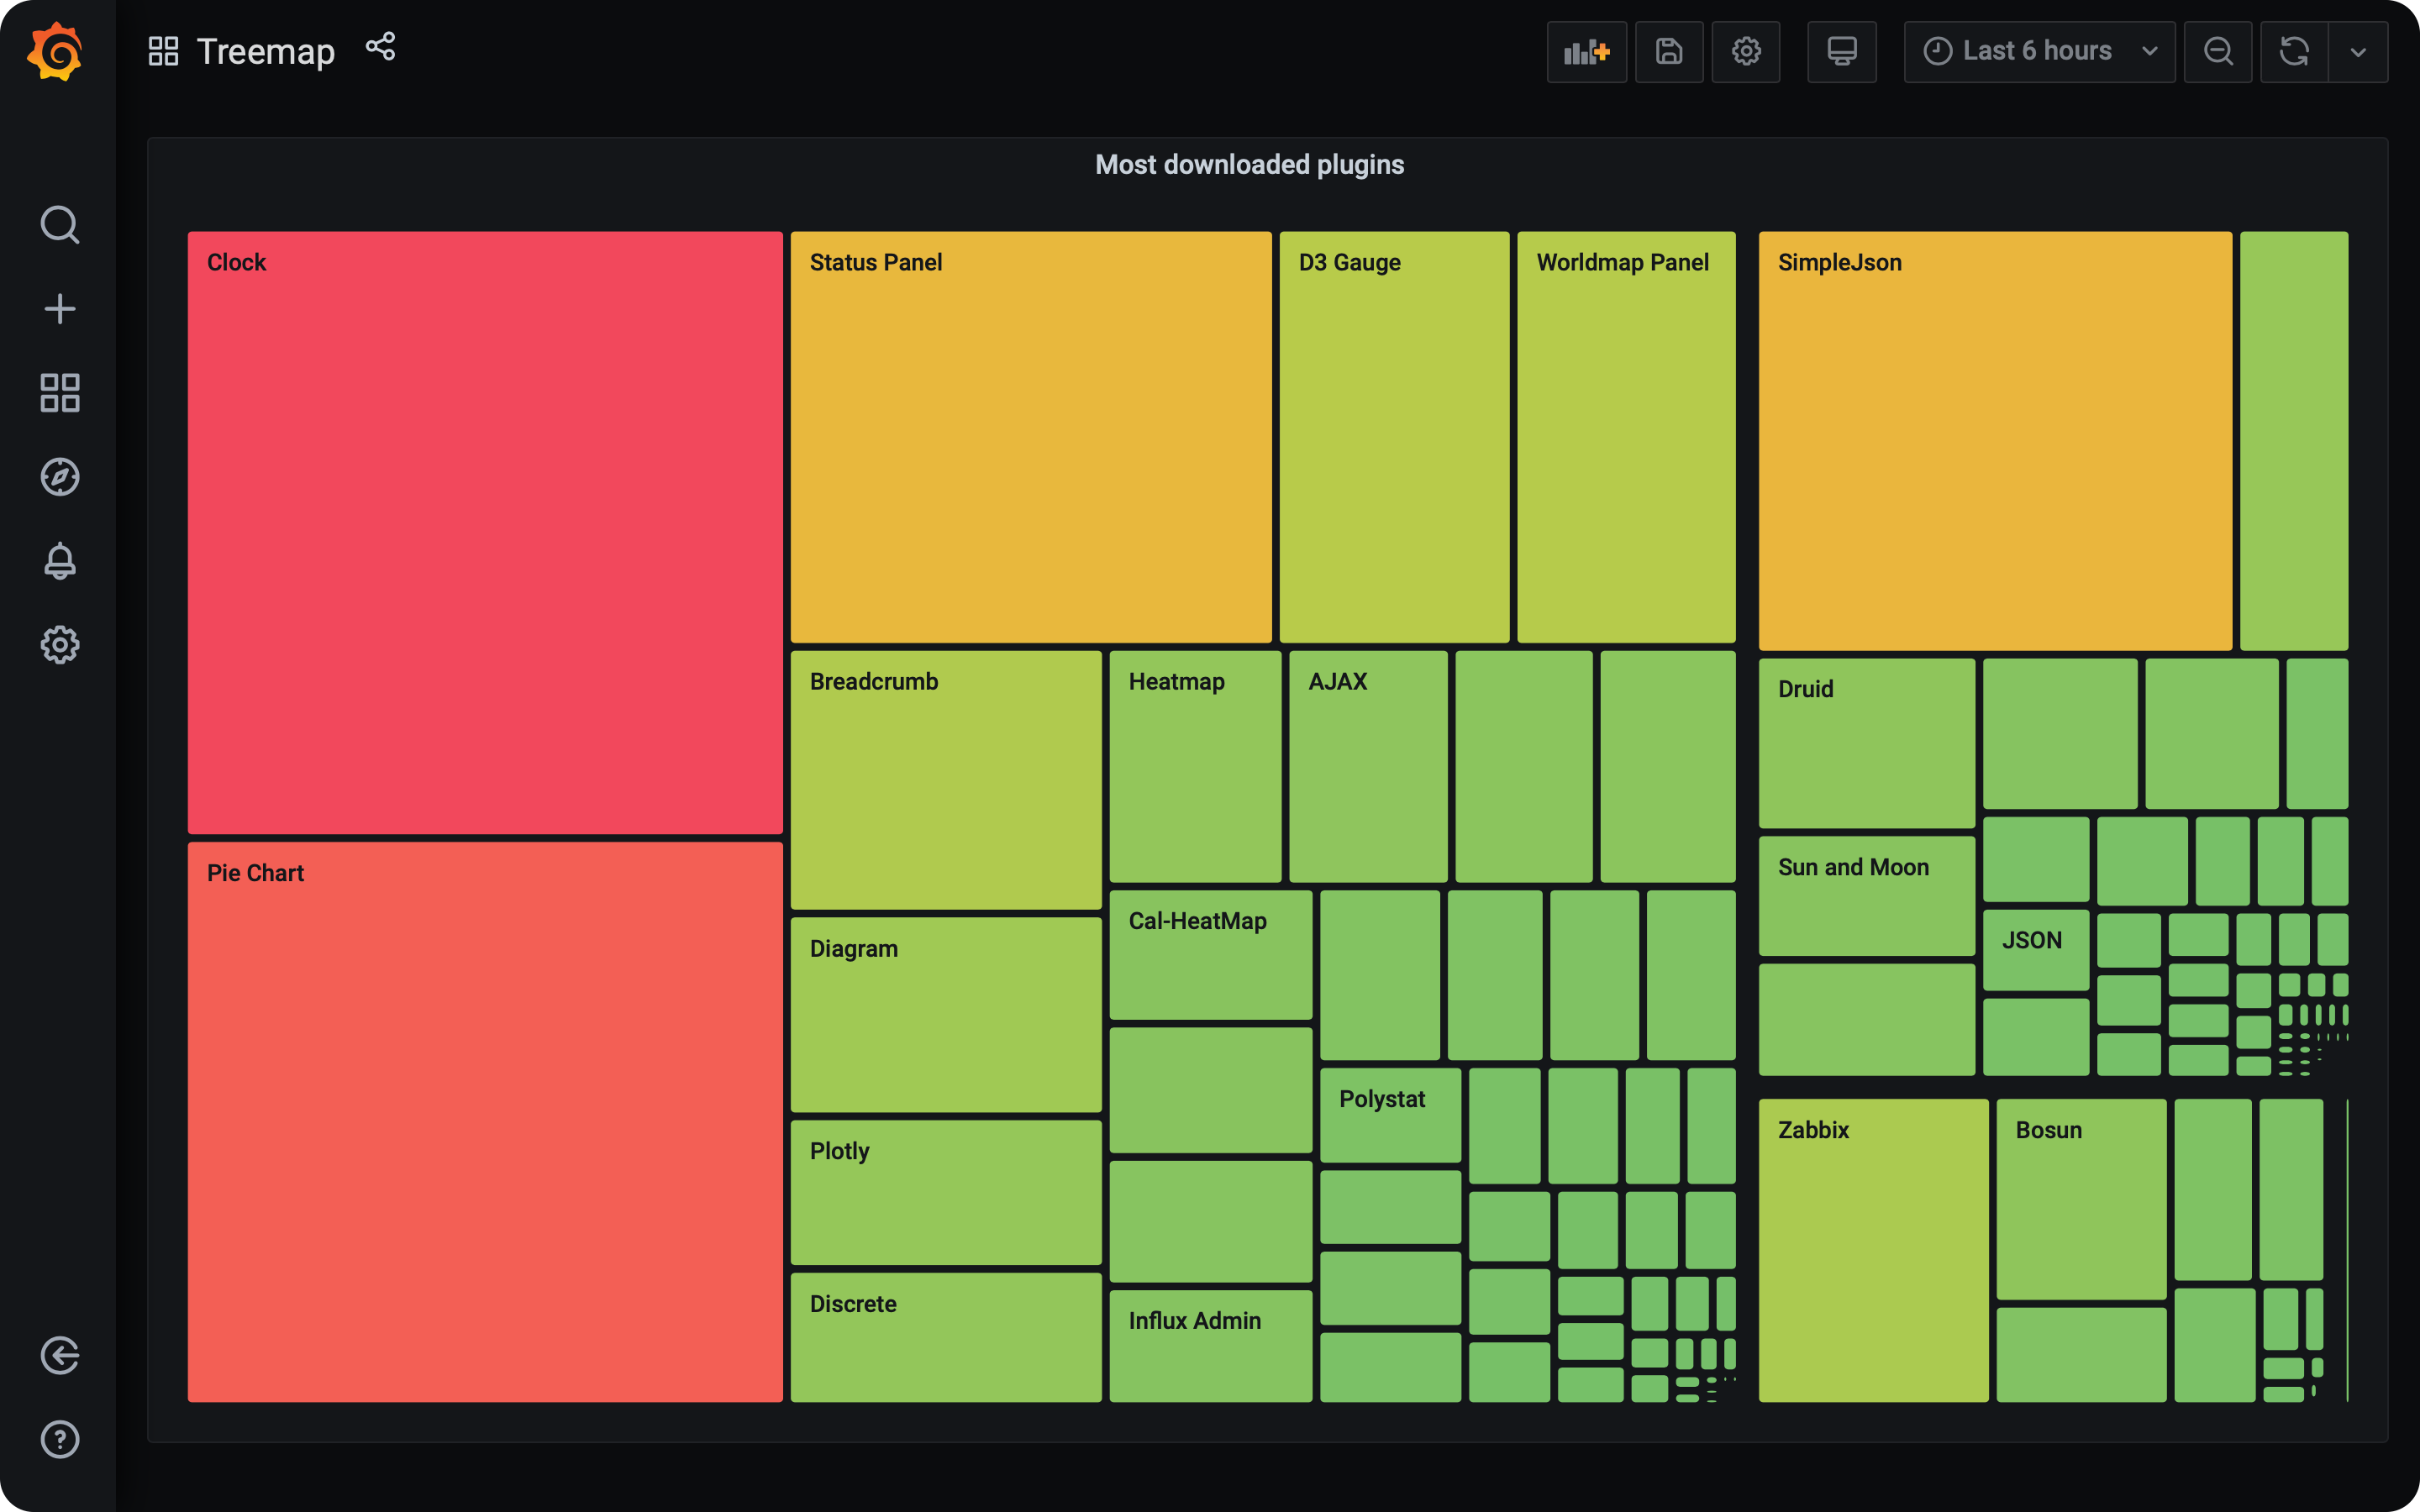Image resolution: width=2420 pixels, height=1512 pixels.
Task: Select the Explore compass icon
Action: coord(60,477)
